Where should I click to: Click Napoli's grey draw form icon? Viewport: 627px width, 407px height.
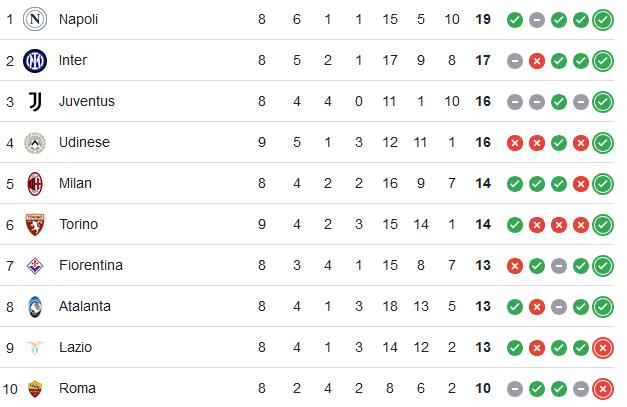(x=537, y=20)
